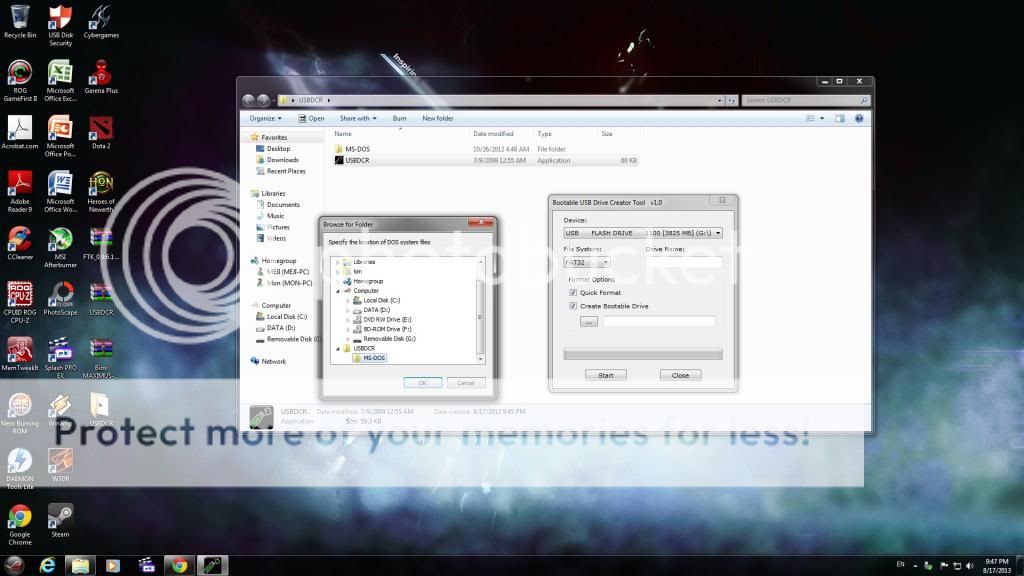Viewport: 1024px width, 576px height.
Task: Toggle the Create Bootable Drive checkbox
Action: point(573,306)
